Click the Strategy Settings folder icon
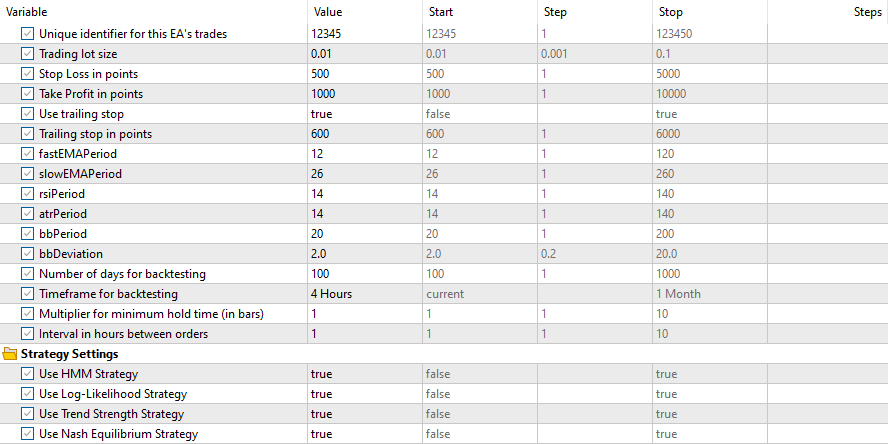 [x=10, y=354]
